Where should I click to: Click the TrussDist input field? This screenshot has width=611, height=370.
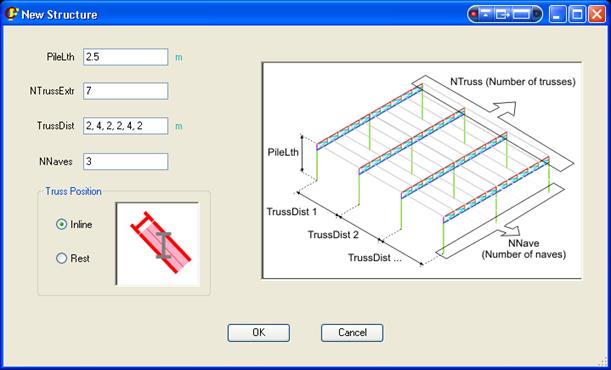[125, 126]
